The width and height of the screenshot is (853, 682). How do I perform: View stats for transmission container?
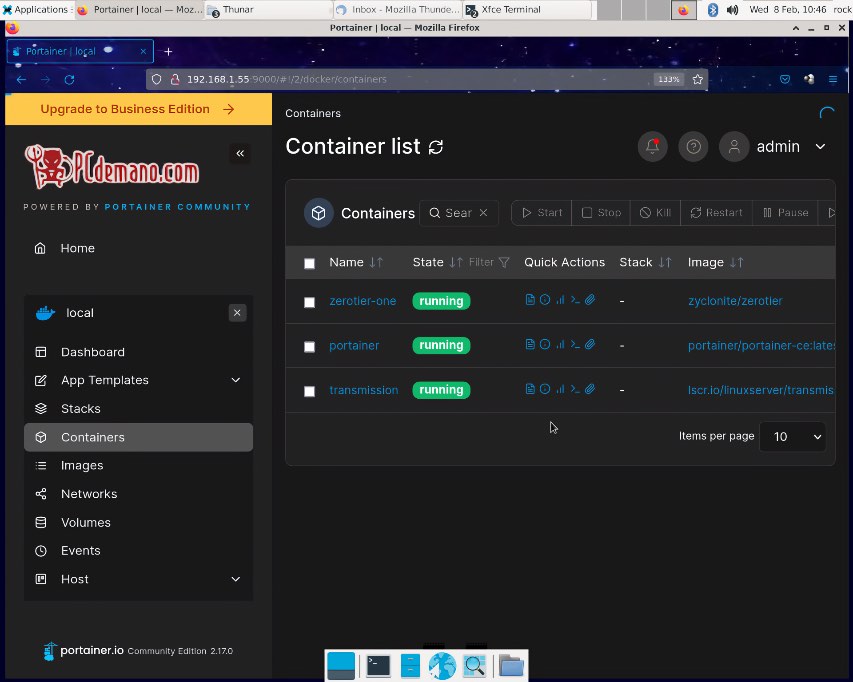[x=560, y=389]
